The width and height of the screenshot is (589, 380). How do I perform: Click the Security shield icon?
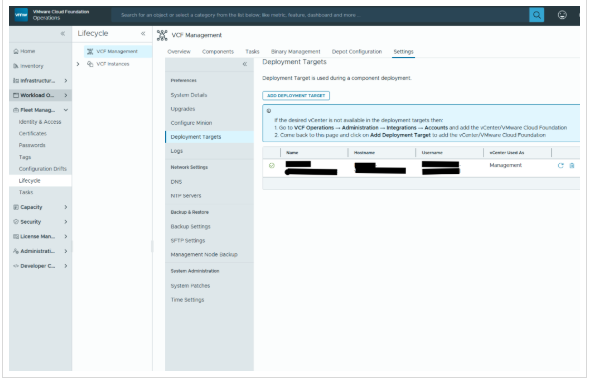click(16, 222)
